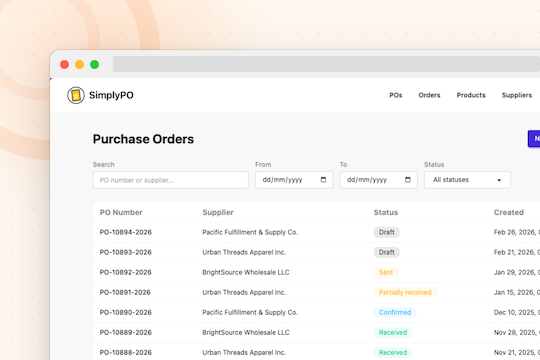This screenshot has width=540, height=360.
Task: Open PO-10894-2026
Action: coord(126,232)
